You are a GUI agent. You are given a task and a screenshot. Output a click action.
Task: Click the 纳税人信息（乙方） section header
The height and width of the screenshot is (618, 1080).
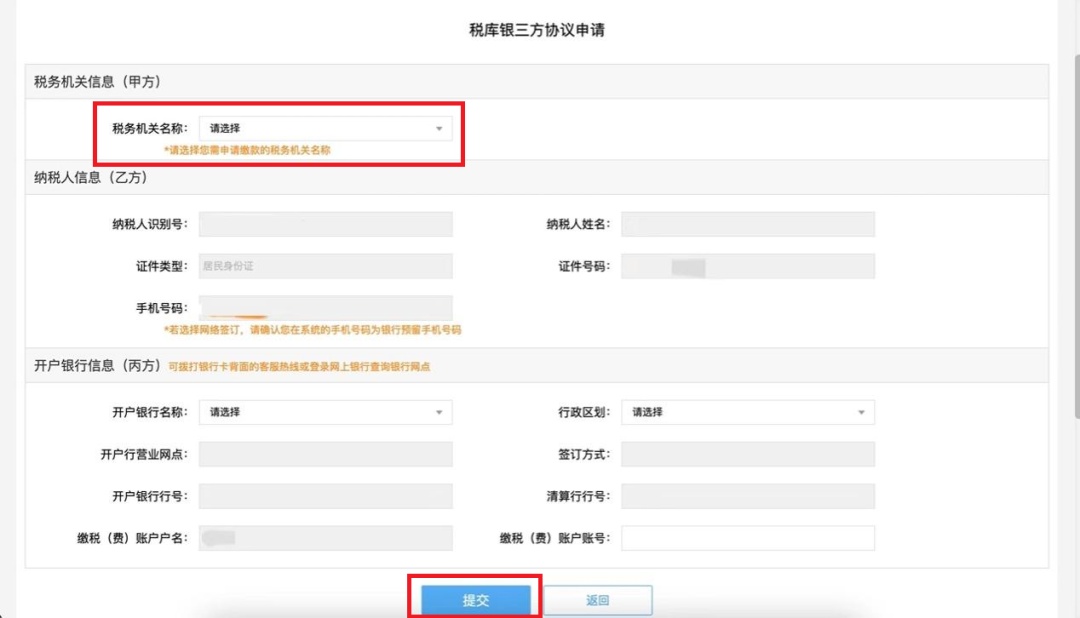point(91,177)
